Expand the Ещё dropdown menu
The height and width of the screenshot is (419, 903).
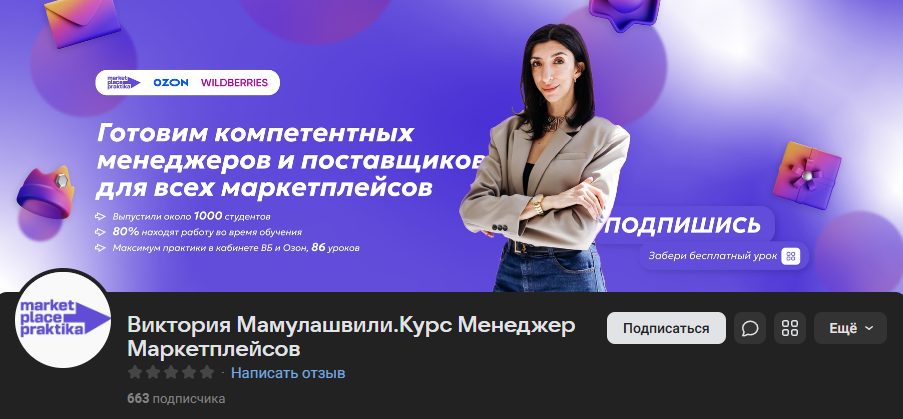point(850,328)
